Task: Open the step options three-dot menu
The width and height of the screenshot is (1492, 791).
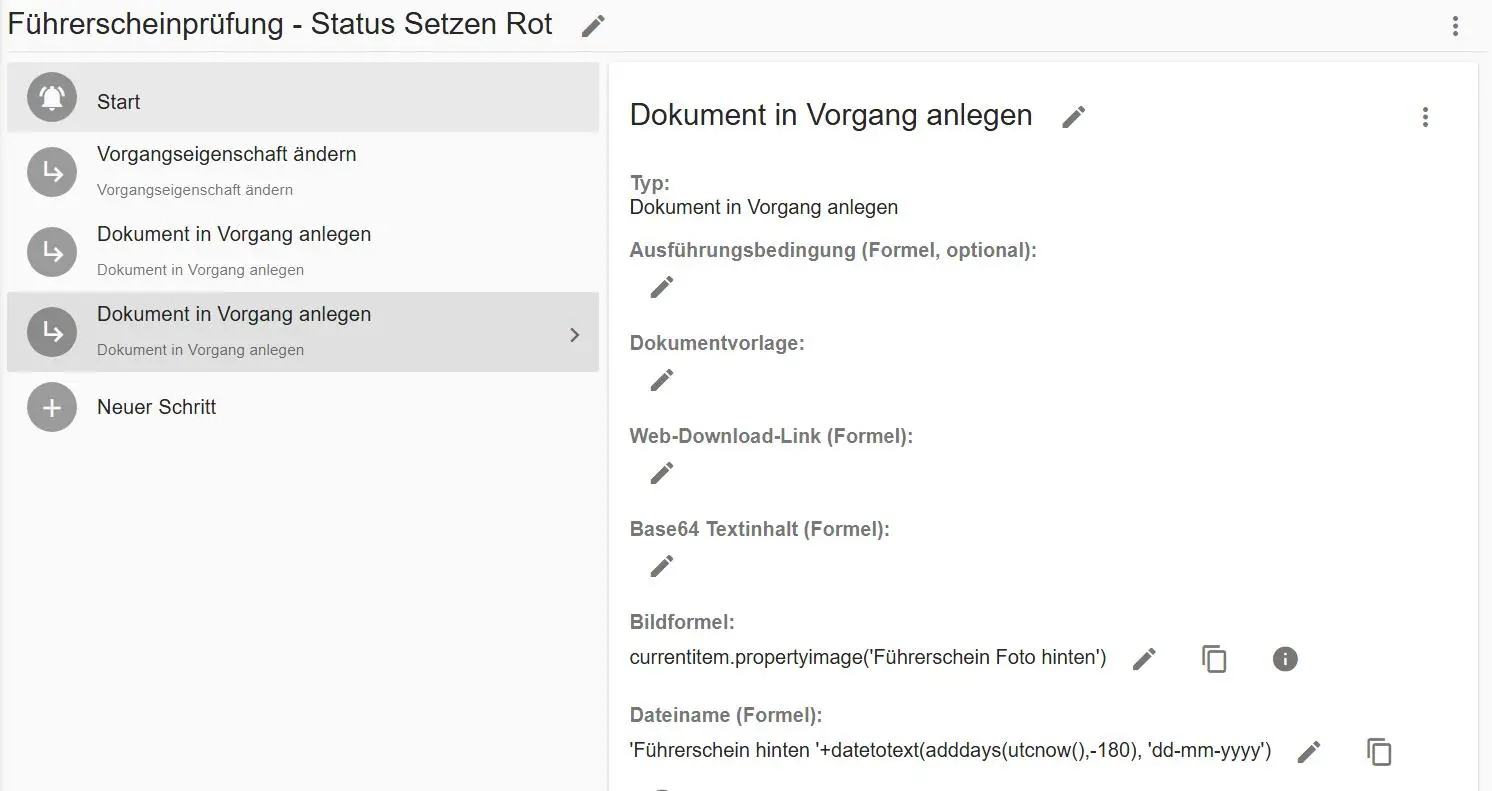Action: coord(1425,117)
